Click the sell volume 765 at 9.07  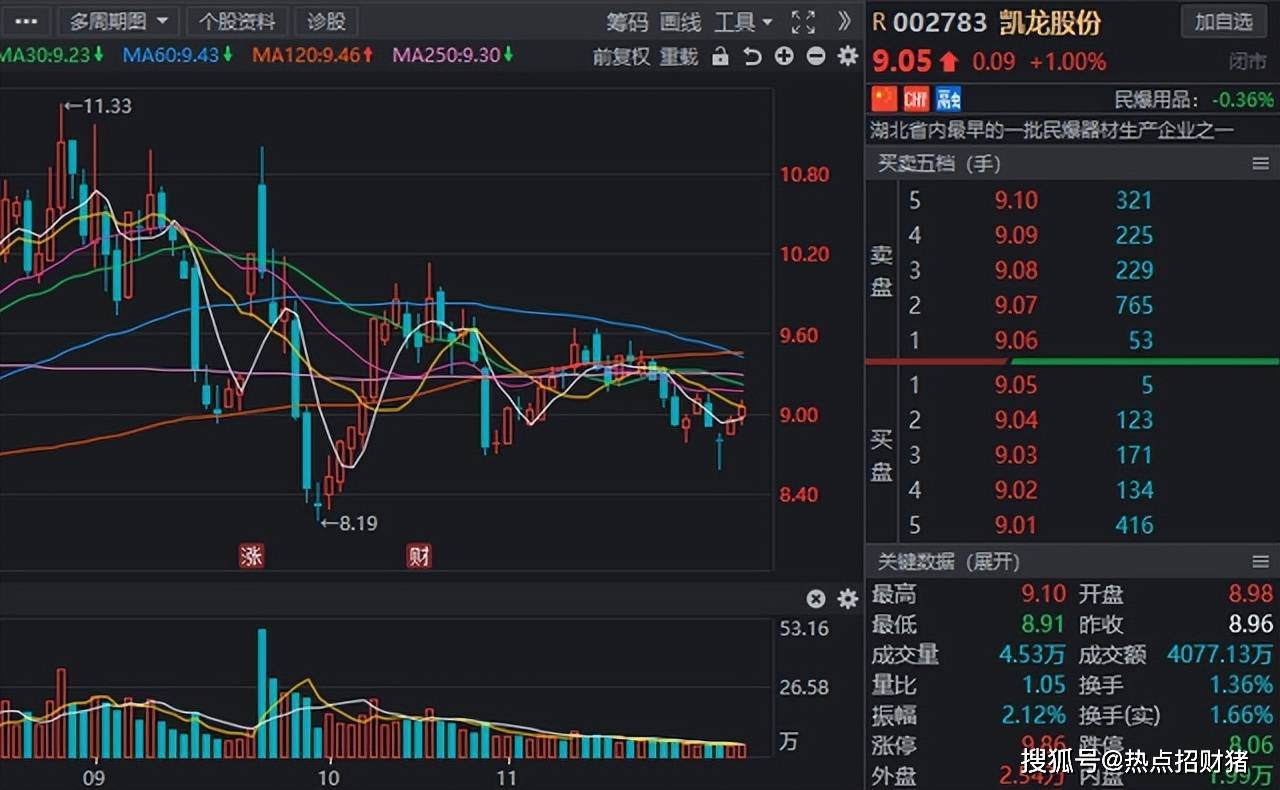coord(1134,305)
